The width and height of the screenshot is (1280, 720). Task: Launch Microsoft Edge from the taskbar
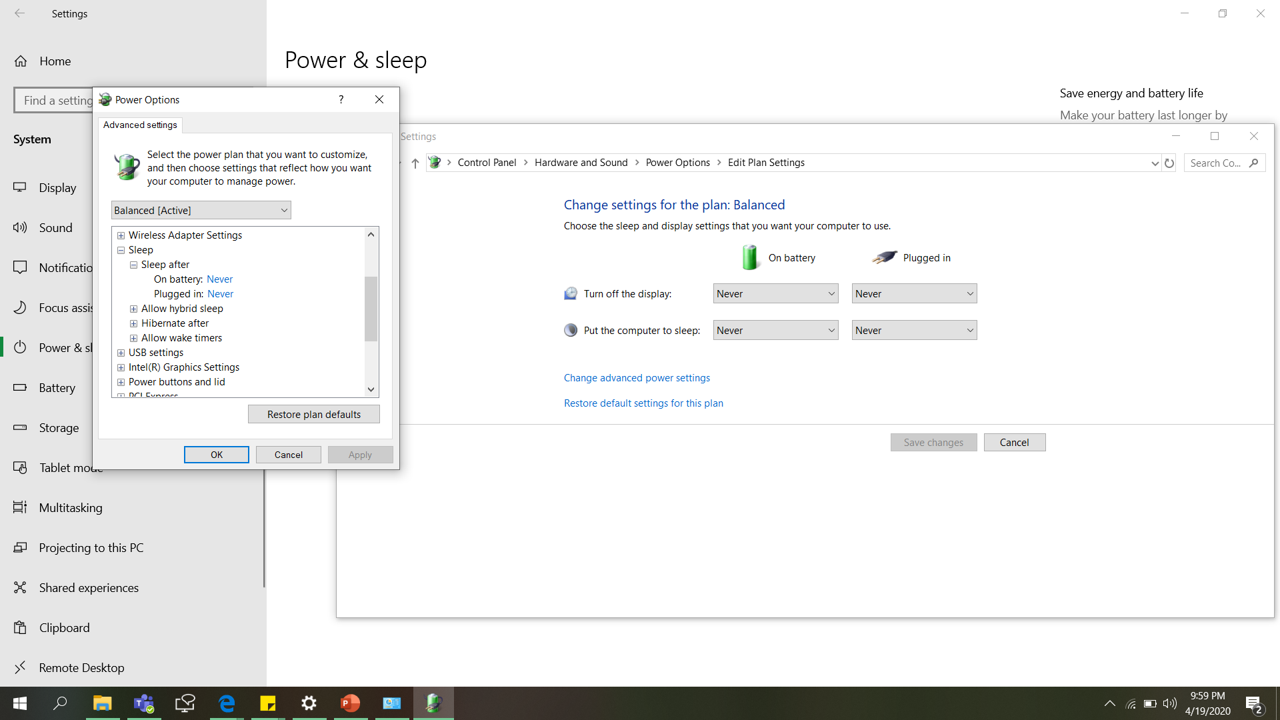click(226, 703)
